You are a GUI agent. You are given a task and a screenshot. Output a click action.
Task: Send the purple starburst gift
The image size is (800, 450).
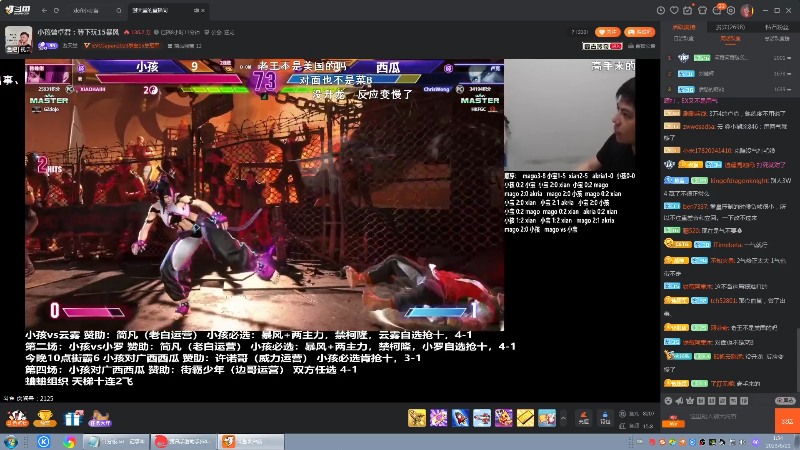coord(438,418)
